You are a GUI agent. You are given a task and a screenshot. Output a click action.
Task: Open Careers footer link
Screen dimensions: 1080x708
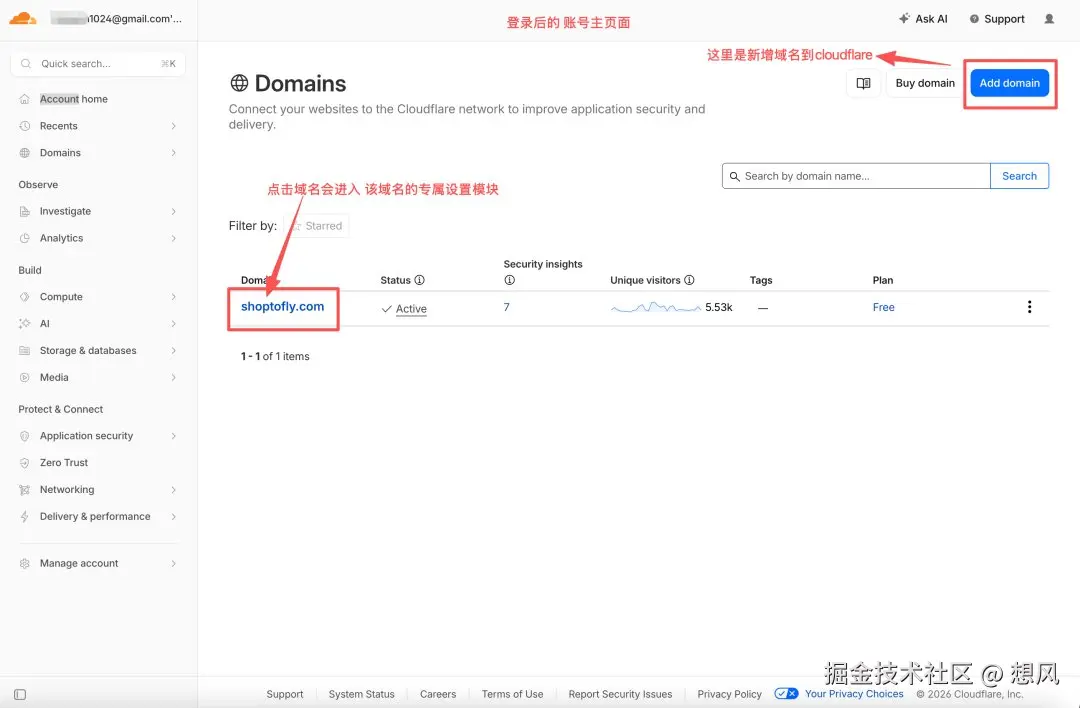438,694
